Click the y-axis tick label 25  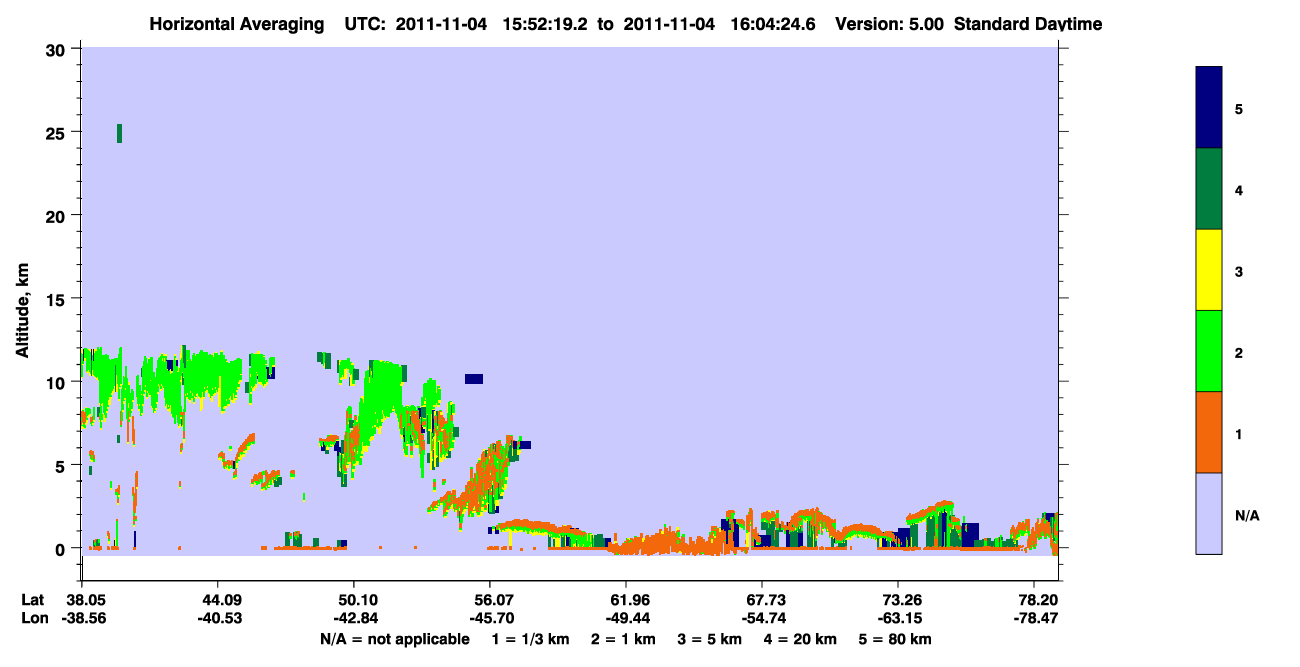pyautogui.click(x=58, y=132)
